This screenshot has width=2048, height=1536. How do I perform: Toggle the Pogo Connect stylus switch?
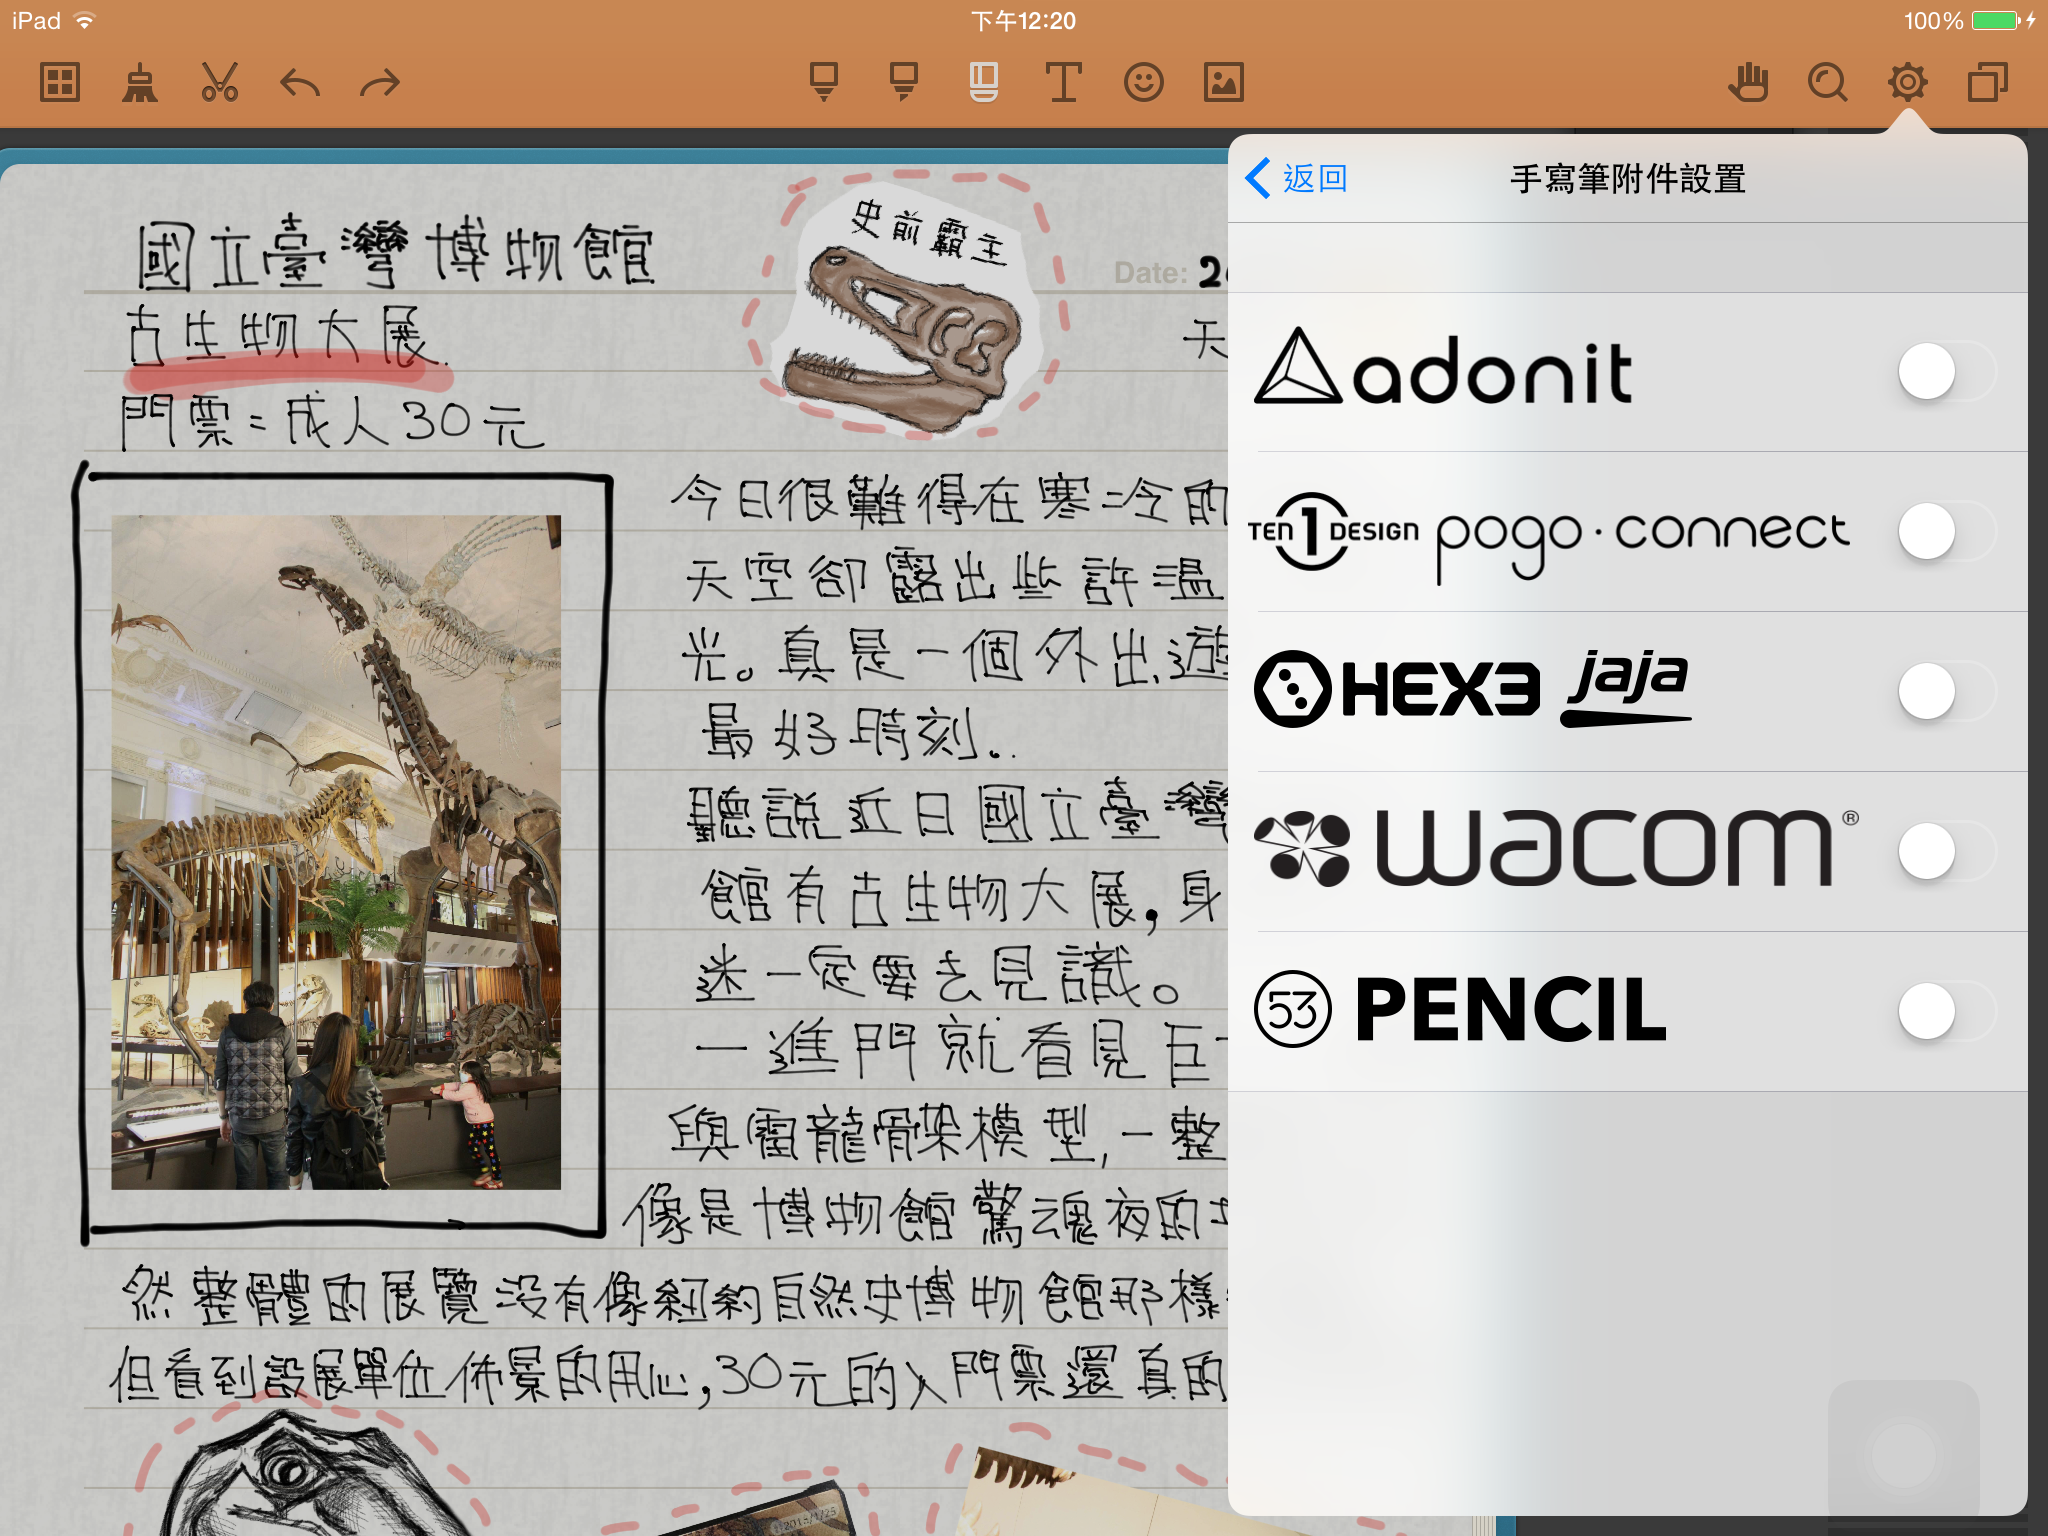pos(1947,531)
